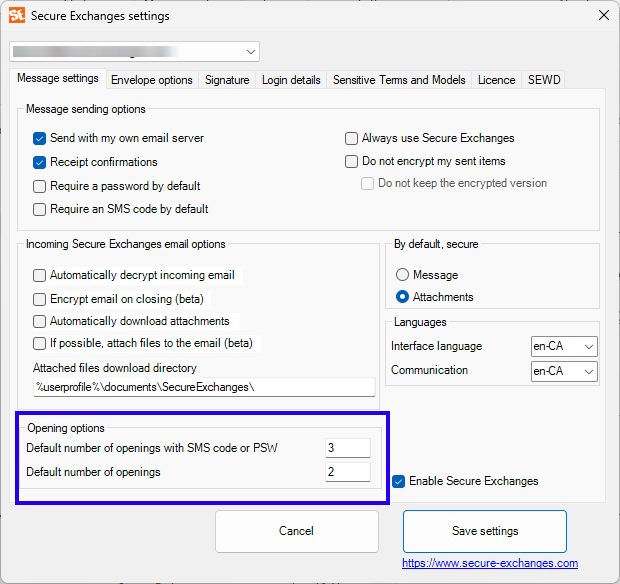This screenshot has width=620, height=584.
Task: Open the Login details tab
Action: point(291,80)
